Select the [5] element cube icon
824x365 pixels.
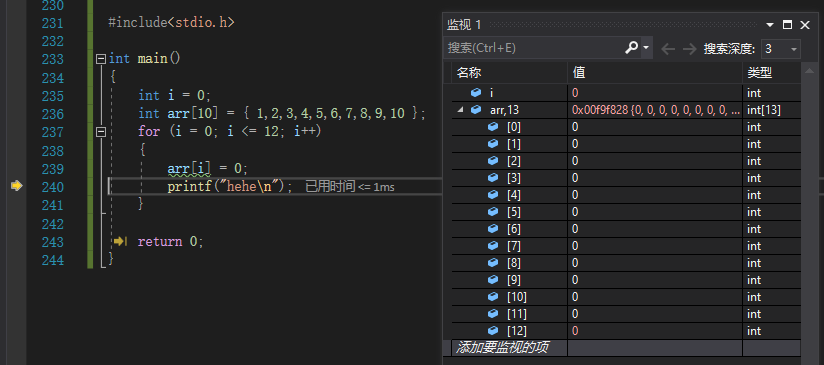click(x=493, y=212)
